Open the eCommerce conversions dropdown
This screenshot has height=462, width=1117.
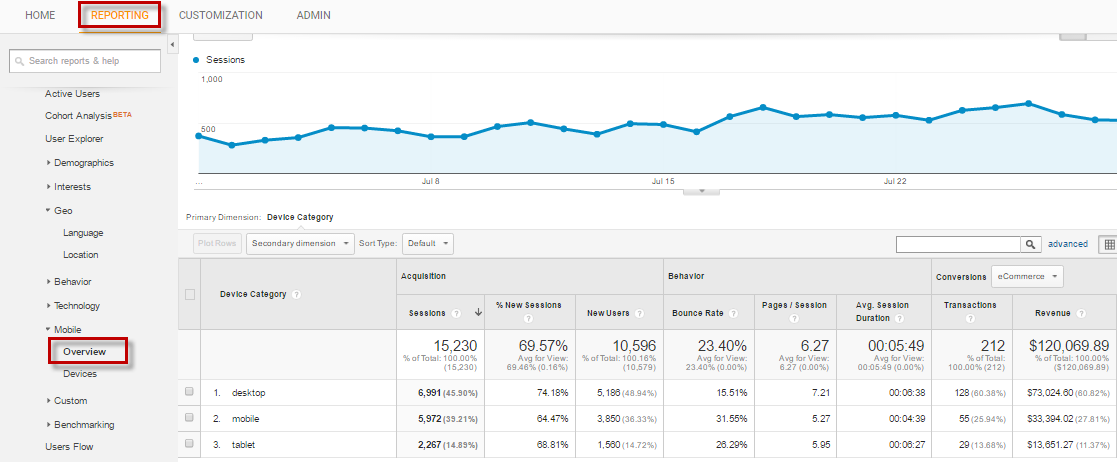1027,277
